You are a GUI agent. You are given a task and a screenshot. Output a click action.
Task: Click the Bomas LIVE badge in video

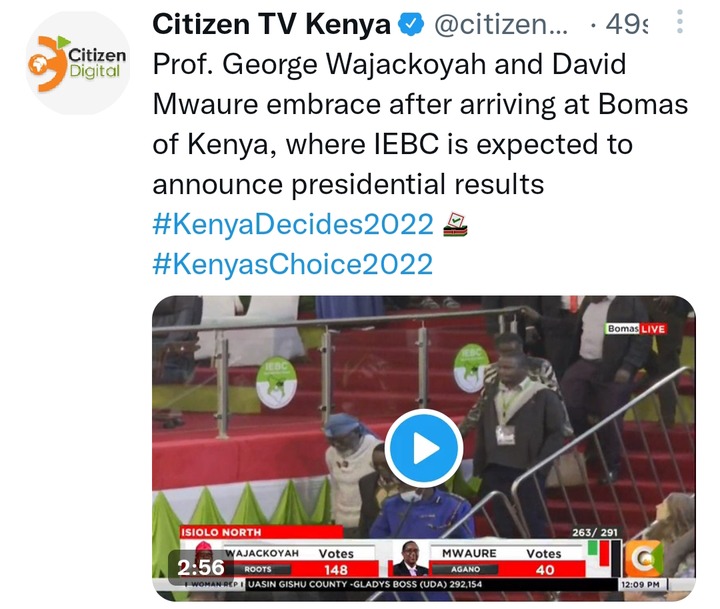point(636,329)
